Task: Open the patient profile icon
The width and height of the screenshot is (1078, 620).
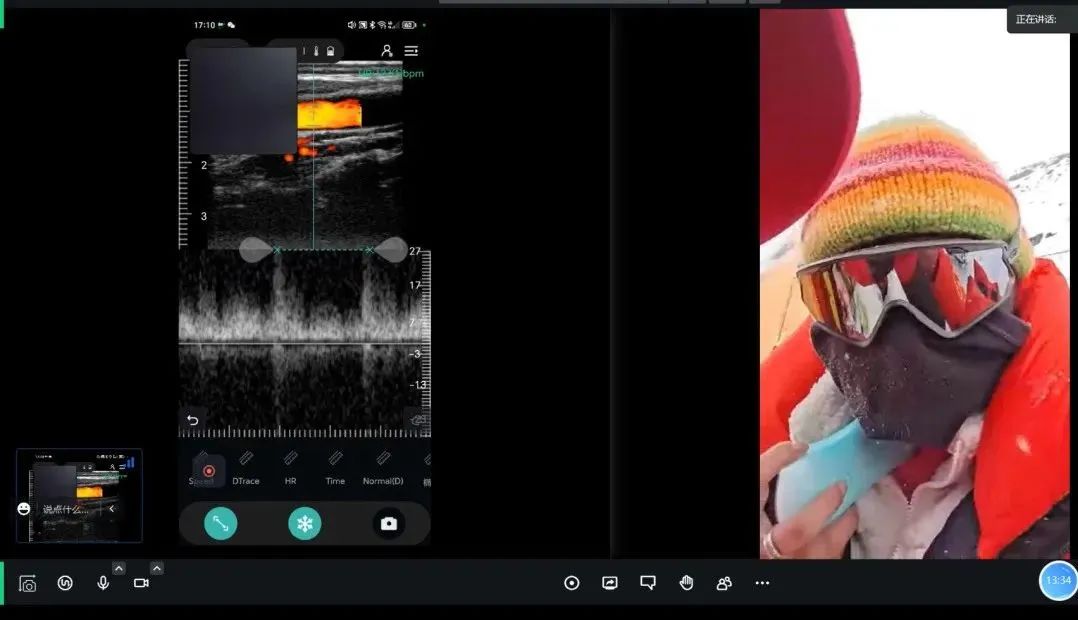Action: click(x=386, y=51)
